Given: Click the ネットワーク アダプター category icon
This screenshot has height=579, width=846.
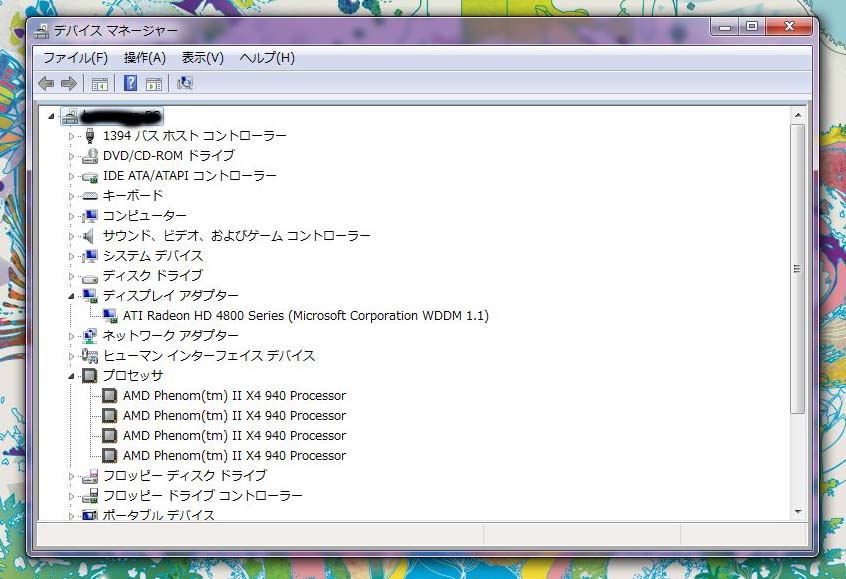Looking at the screenshot, I should click(x=90, y=336).
